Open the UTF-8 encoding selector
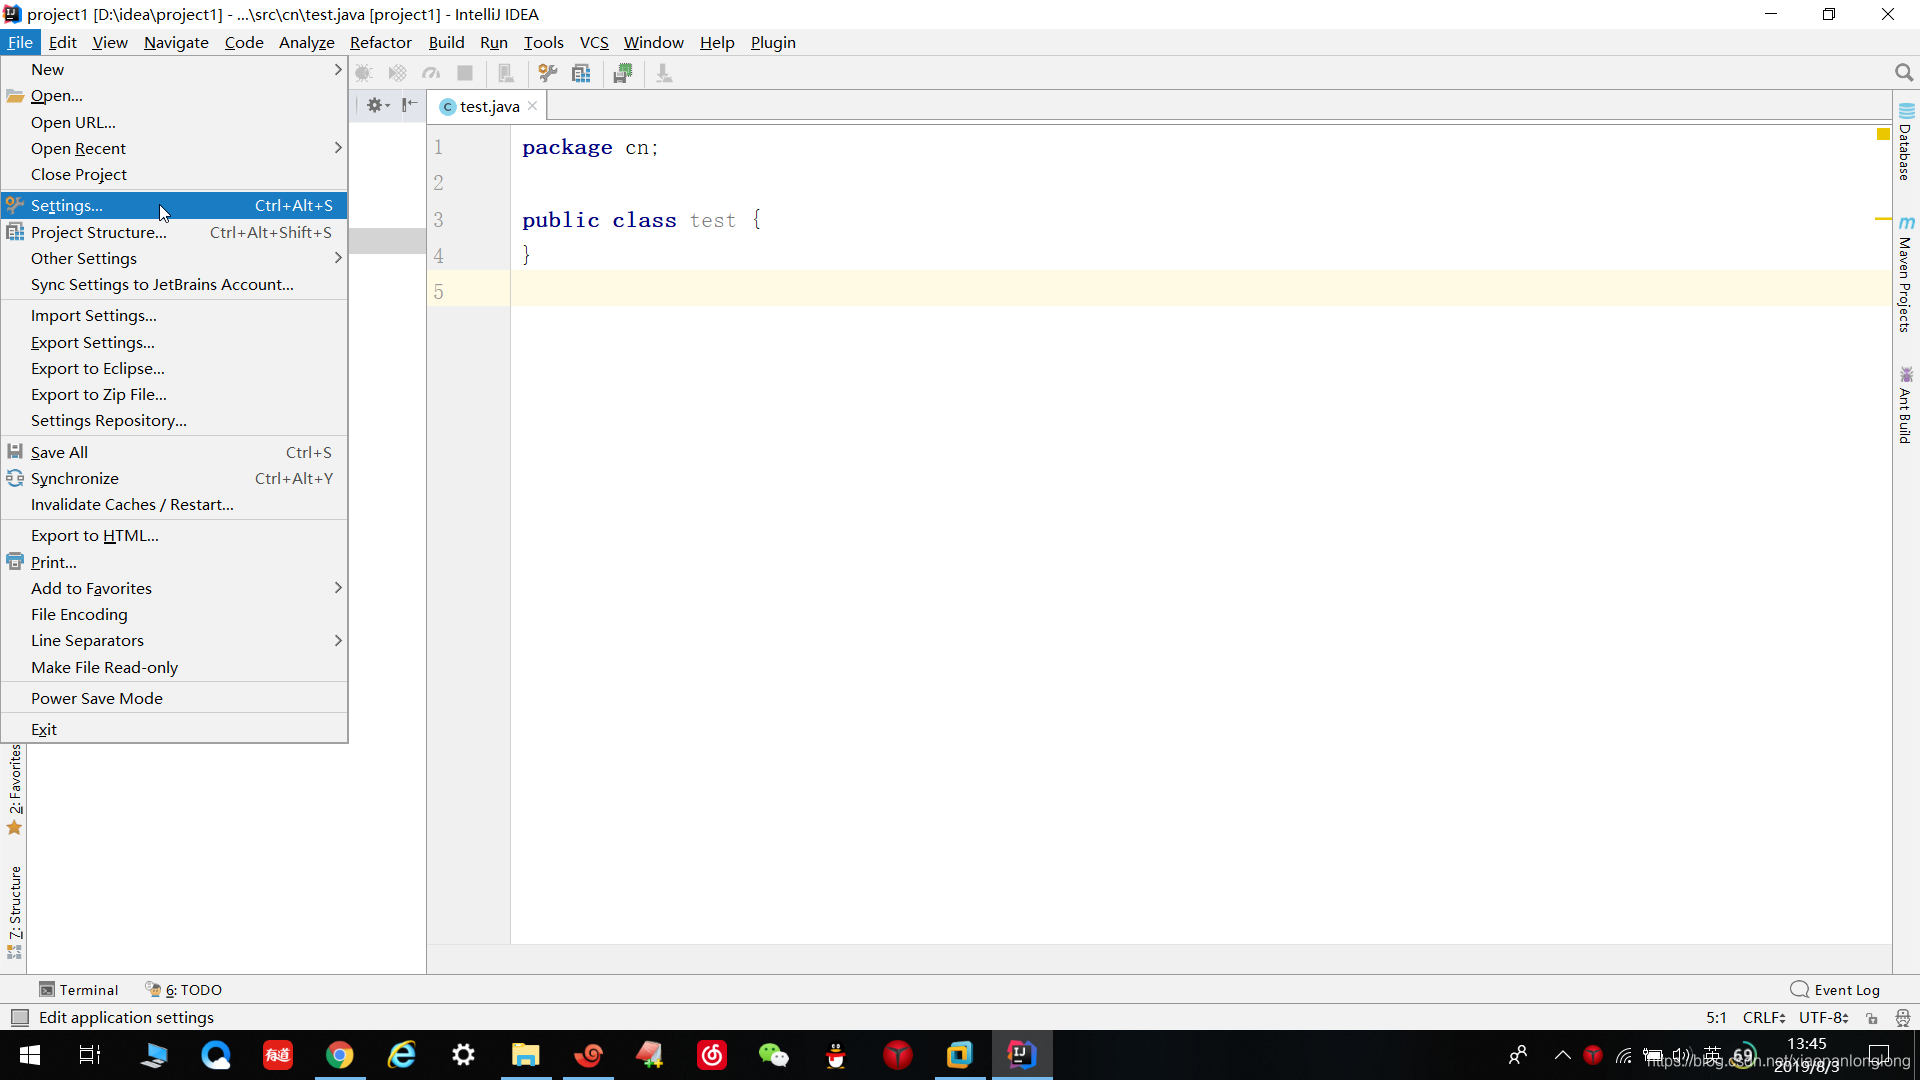Screen dimensions: 1920x1080 (1824, 1018)
